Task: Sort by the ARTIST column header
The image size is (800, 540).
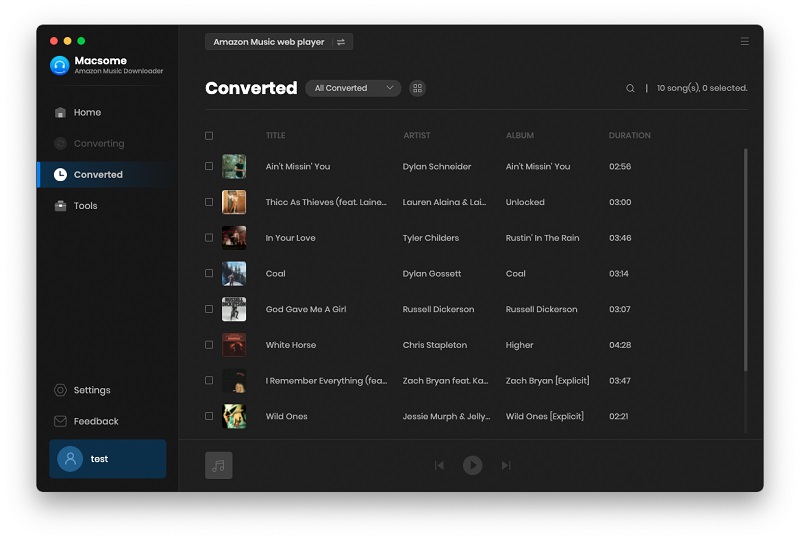Action: [417, 135]
